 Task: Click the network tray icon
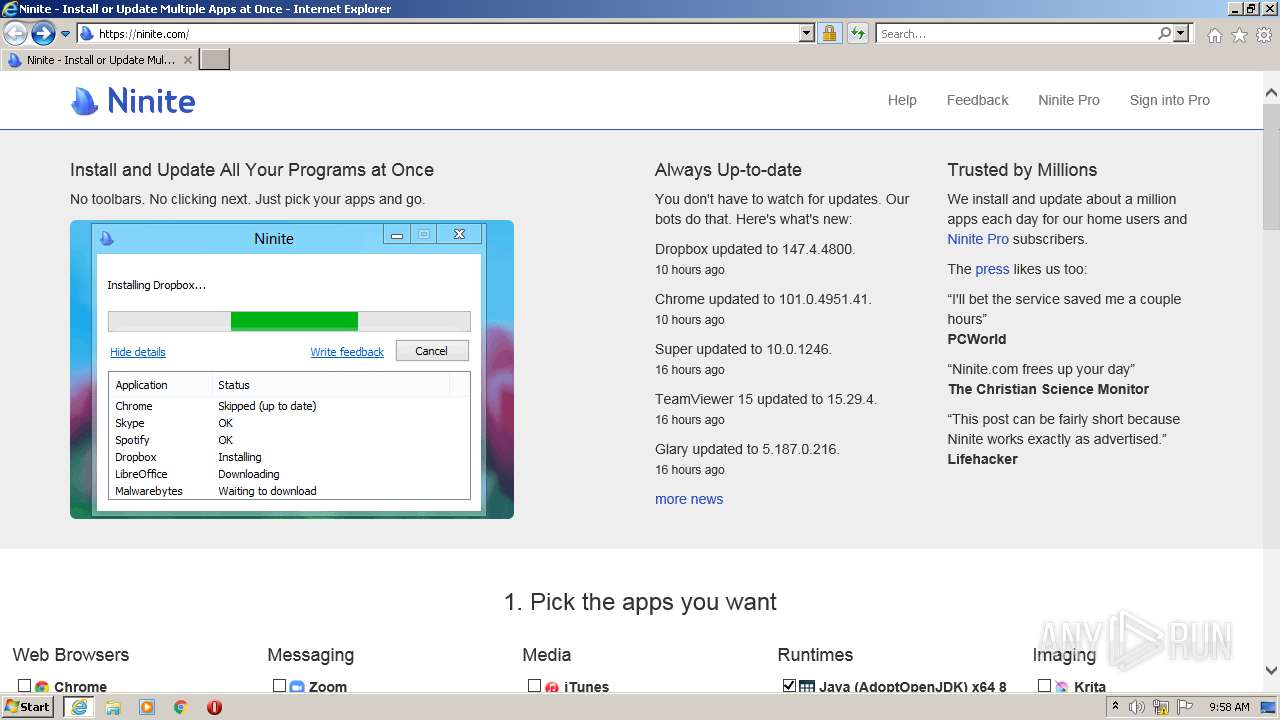click(x=1162, y=707)
